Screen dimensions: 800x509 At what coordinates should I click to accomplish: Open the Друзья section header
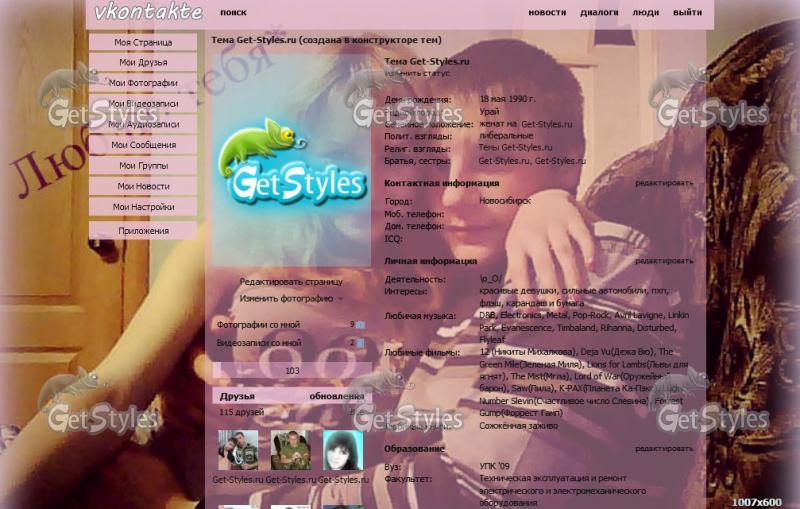pyautogui.click(x=237, y=396)
